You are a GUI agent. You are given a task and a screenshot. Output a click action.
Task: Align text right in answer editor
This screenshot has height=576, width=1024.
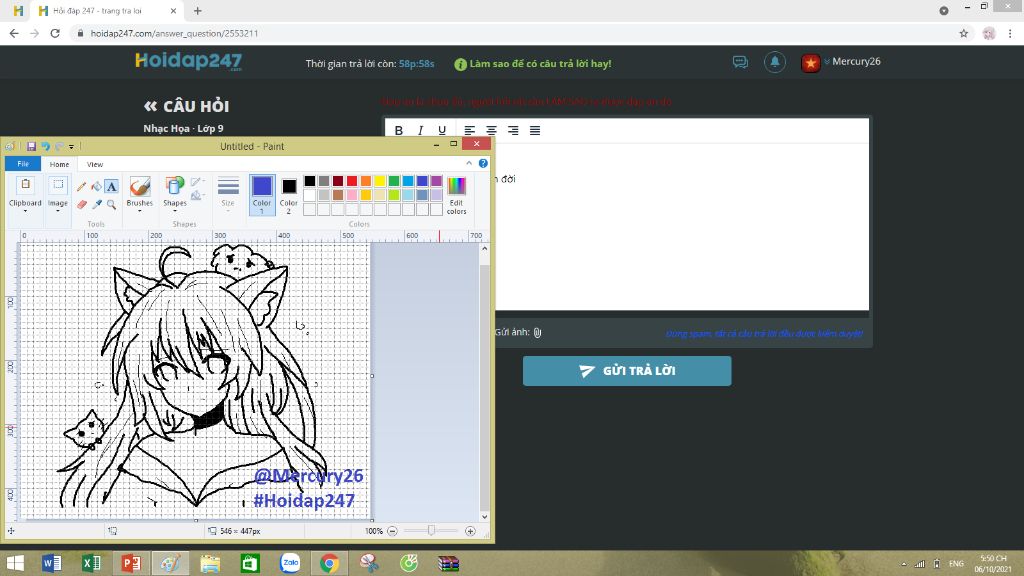(x=513, y=130)
